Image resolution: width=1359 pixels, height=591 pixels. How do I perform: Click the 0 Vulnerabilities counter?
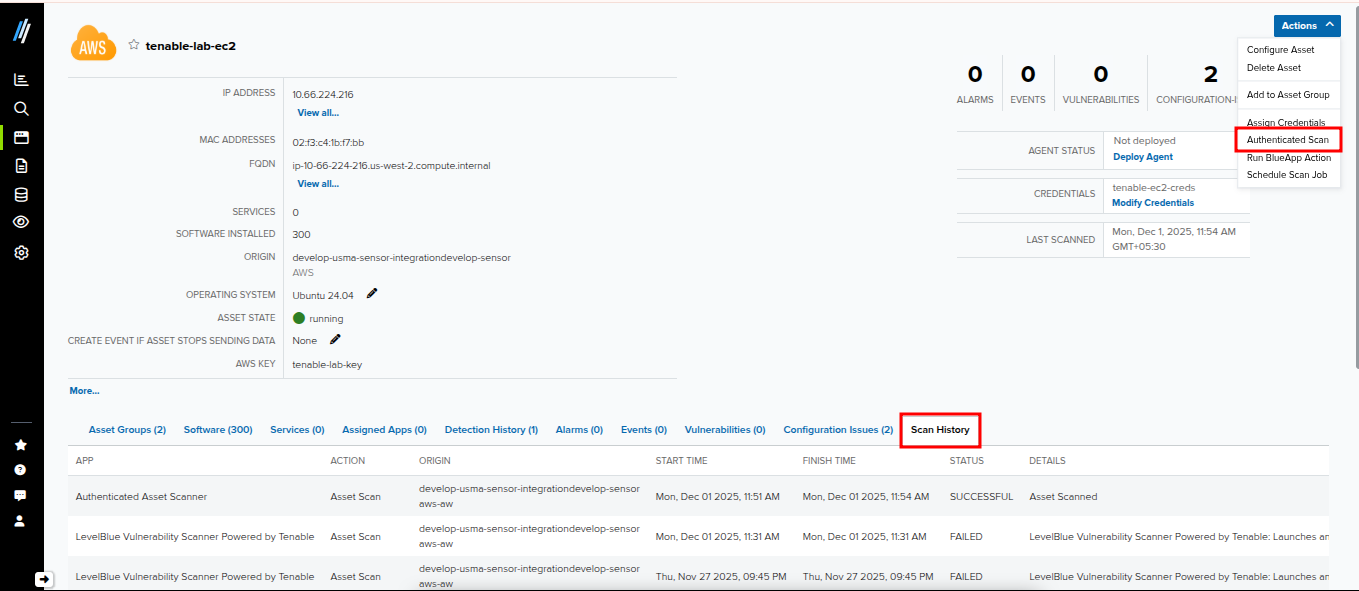1101,83
